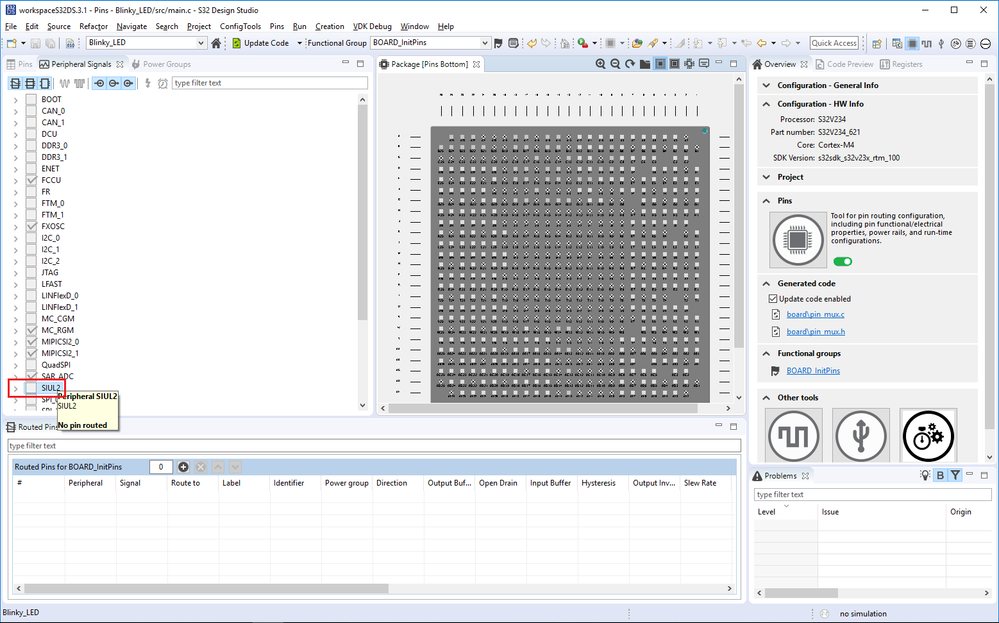Open the Functional Group BOARD_InitPins dropdown
The height and width of the screenshot is (623, 999).
[x=485, y=43]
